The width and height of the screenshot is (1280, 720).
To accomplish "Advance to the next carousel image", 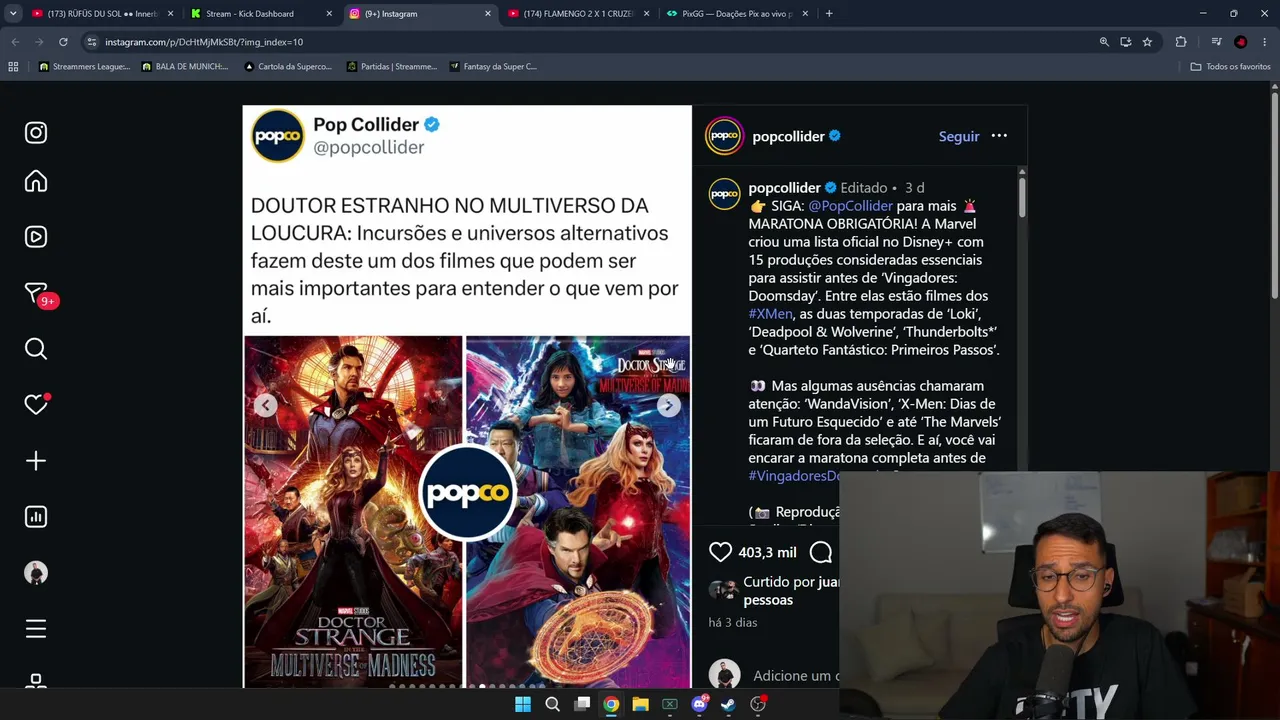I will (x=669, y=405).
